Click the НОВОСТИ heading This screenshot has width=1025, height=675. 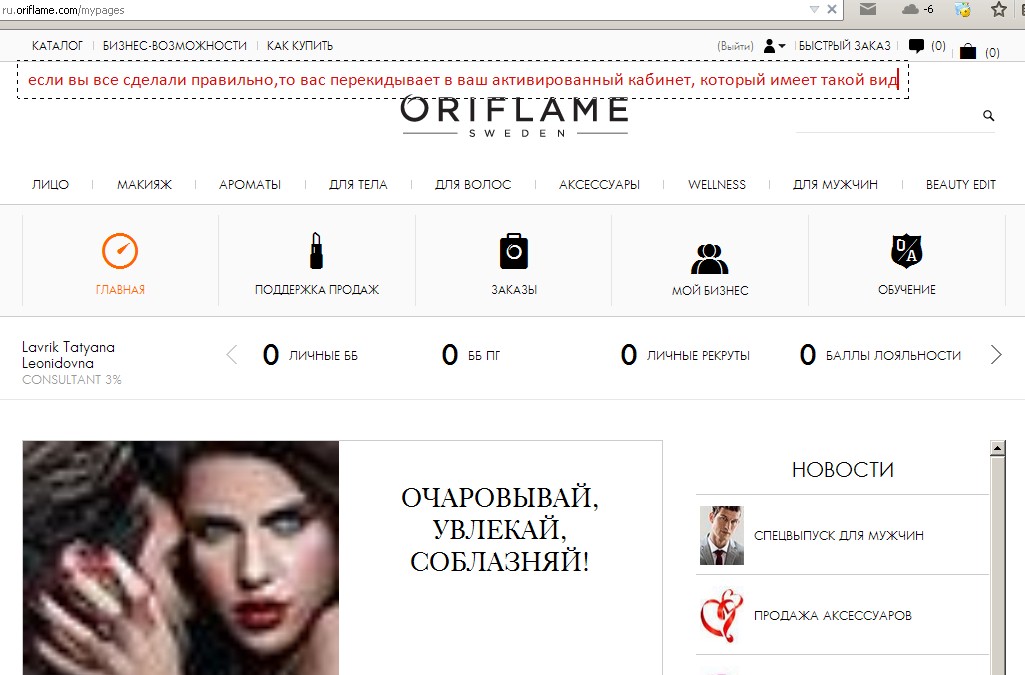(x=843, y=469)
